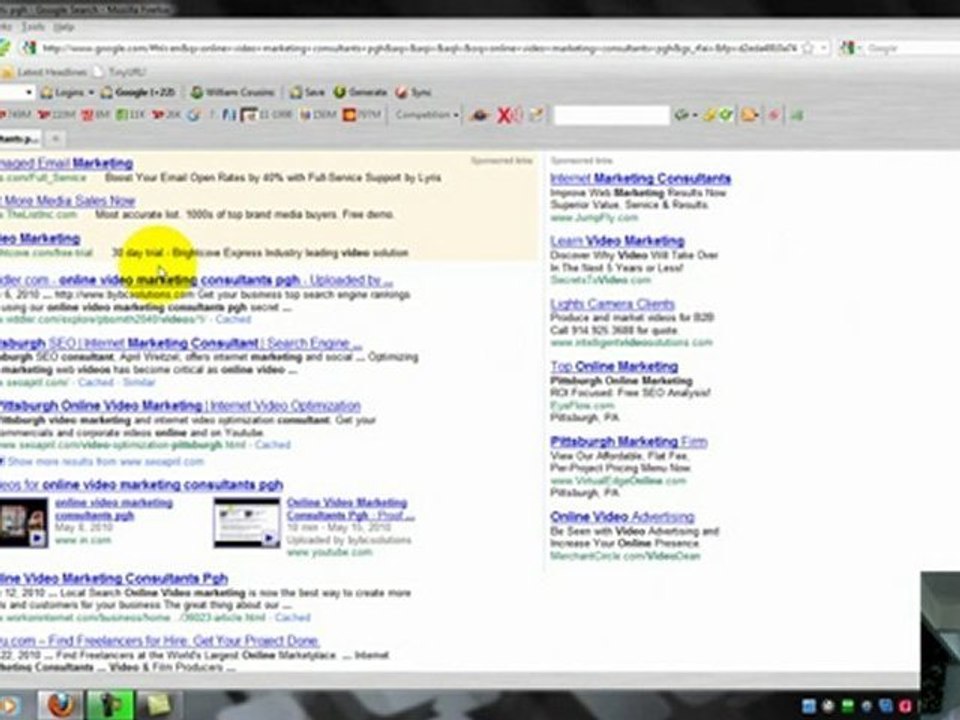Play the first video thumbnail from May 6
960x720 pixels.
click(x=24, y=522)
